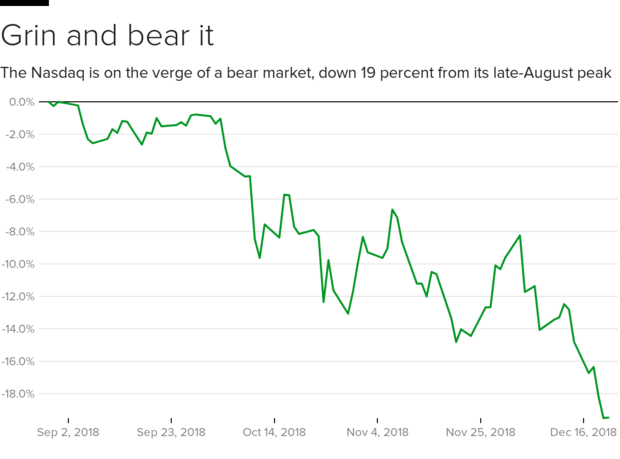Click the black accent bar above the title
This screenshot has height=459, width=620.
pos(24,3)
